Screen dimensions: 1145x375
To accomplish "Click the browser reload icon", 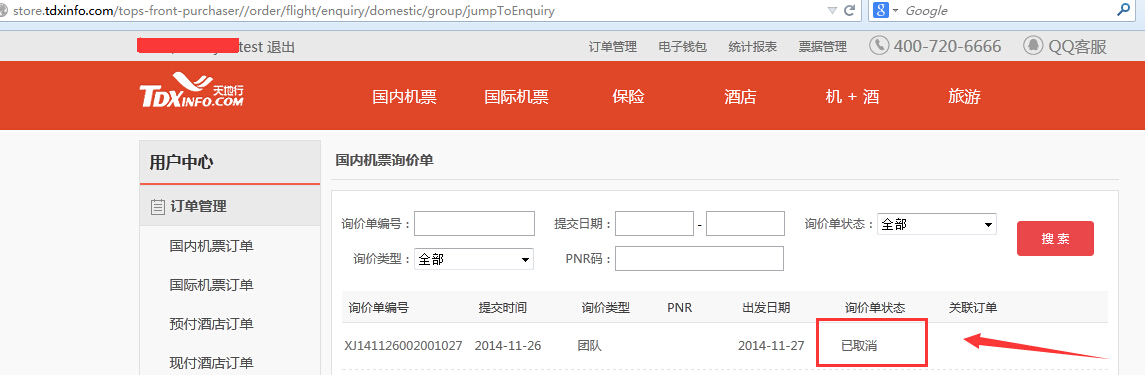I will [x=849, y=11].
